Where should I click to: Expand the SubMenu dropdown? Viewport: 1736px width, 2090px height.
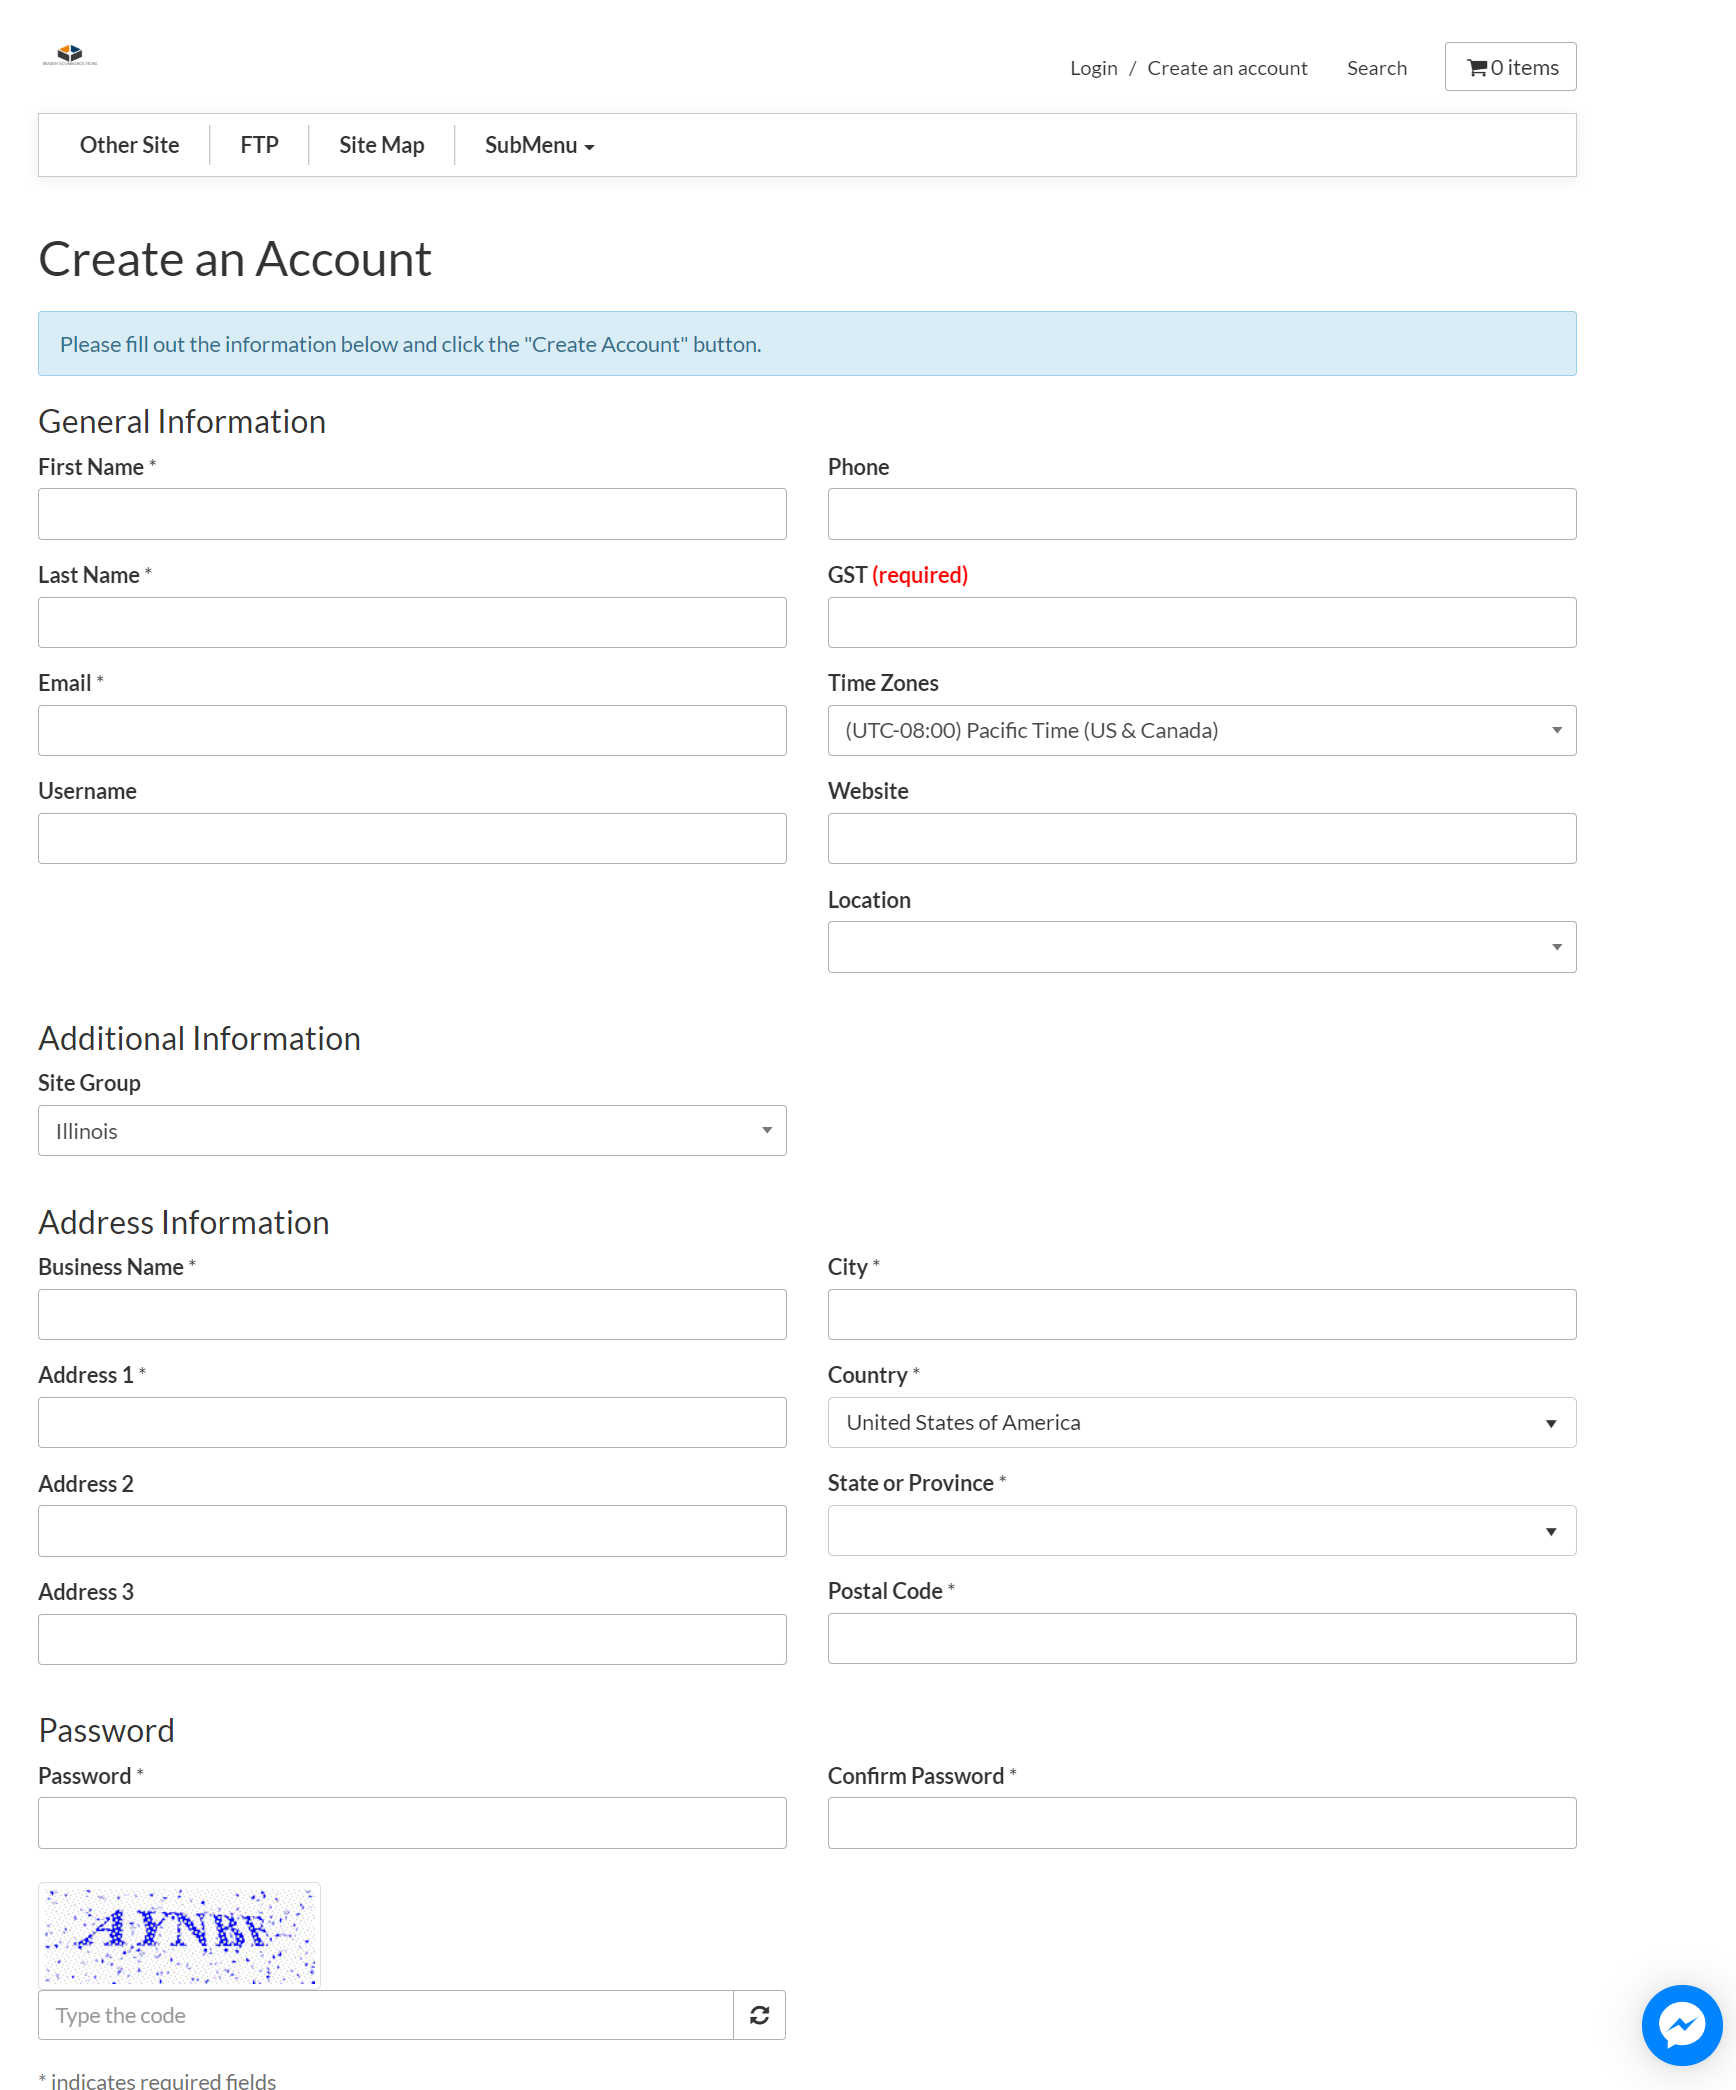(540, 145)
